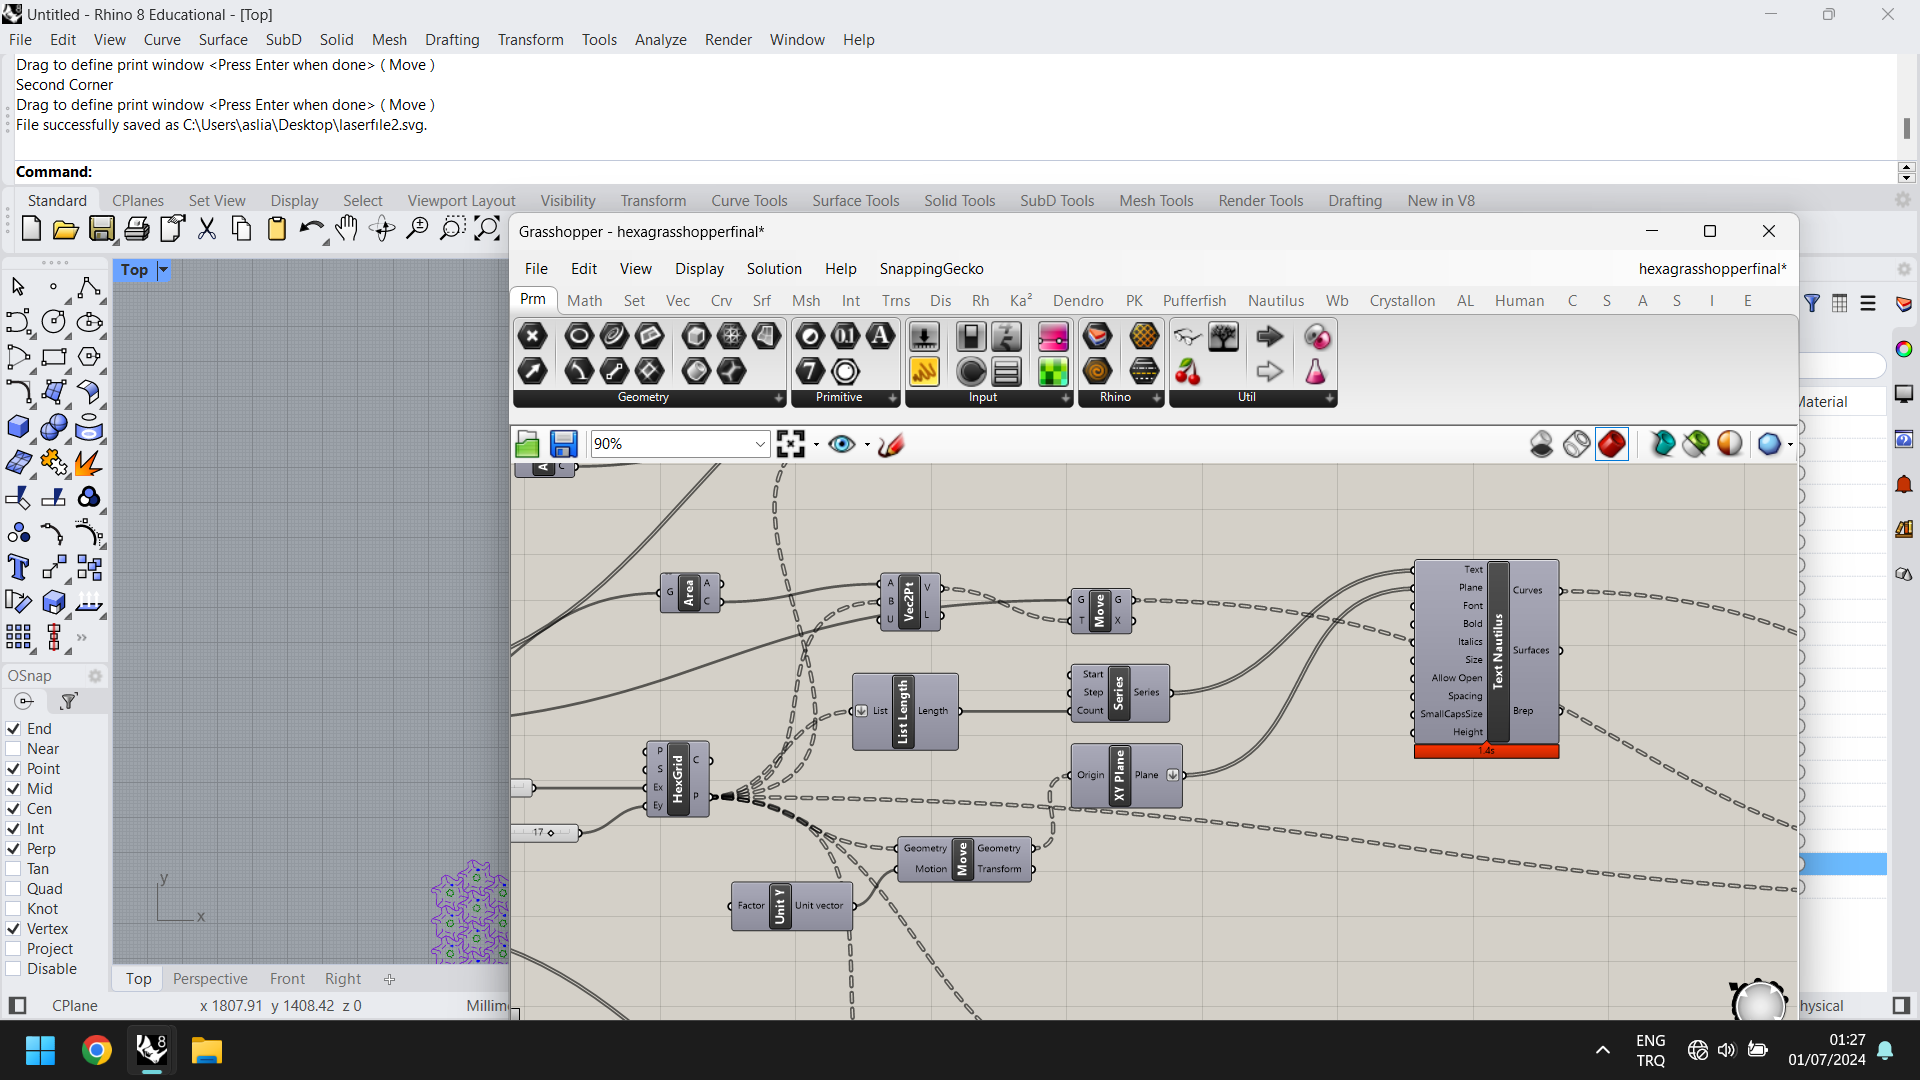Click the Explode tool icon

click(x=89, y=463)
